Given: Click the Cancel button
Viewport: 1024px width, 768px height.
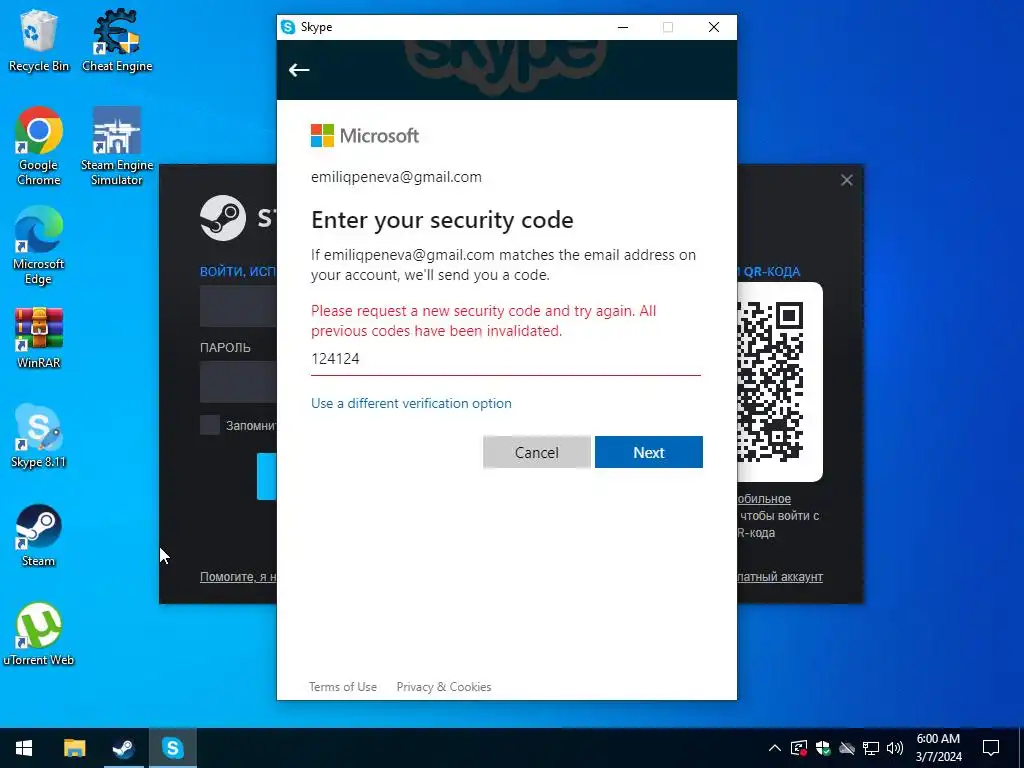Looking at the screenshot, I should pos(537,453).
